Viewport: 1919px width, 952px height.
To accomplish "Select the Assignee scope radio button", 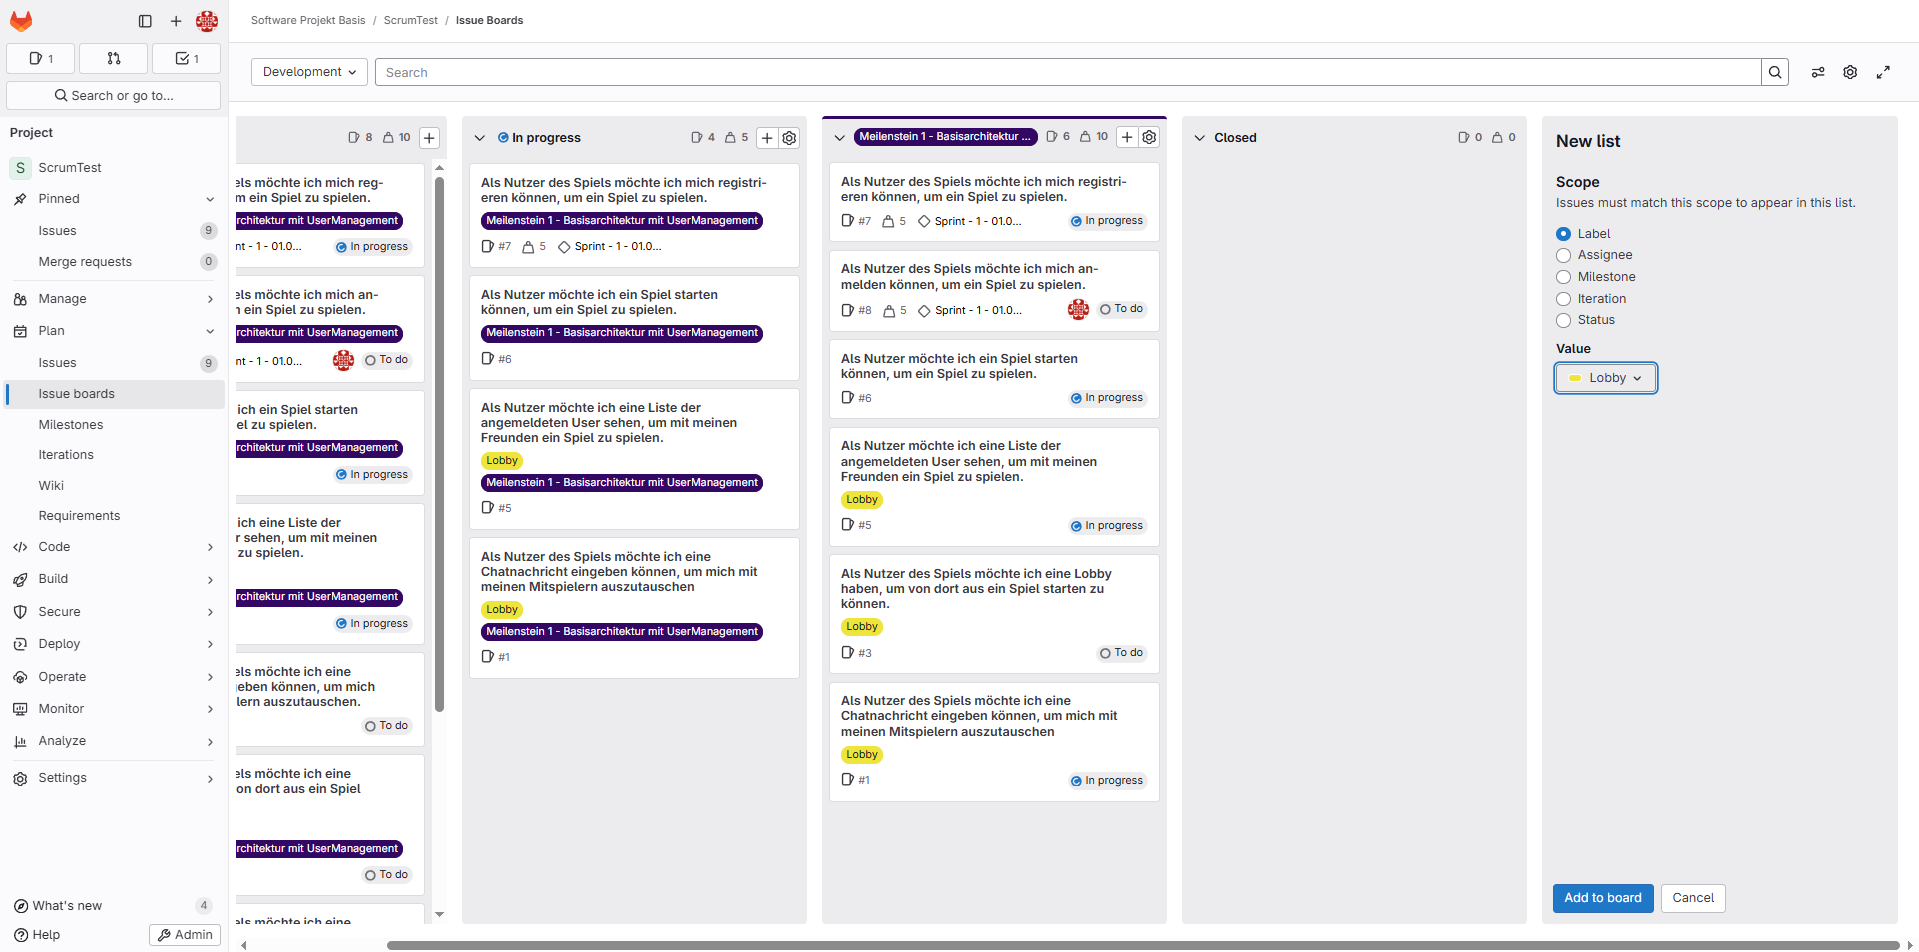I will tap(1564, 256).
